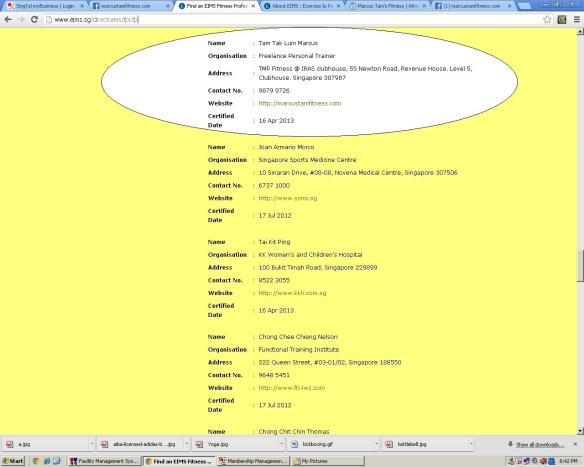Viewport: 584px width, 467px height.
Task: Click the name Chong Chee Chieng Nelson
Action: [x=298, y=337]
